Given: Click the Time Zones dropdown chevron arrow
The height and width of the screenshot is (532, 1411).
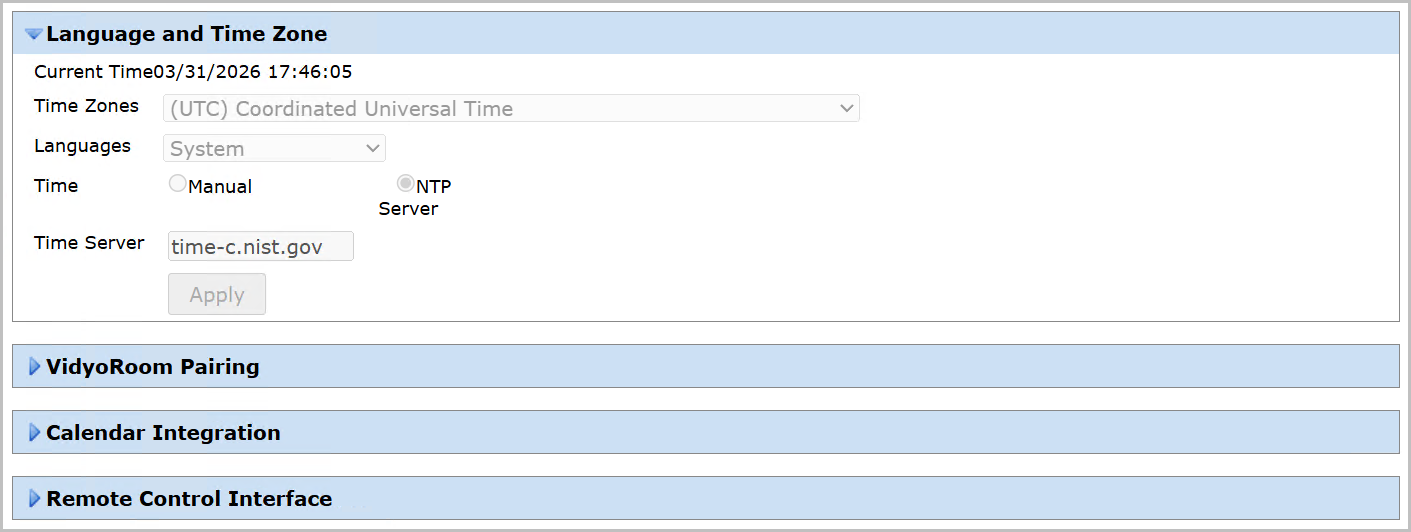Looking at the screenshot, I should [847, 109].
